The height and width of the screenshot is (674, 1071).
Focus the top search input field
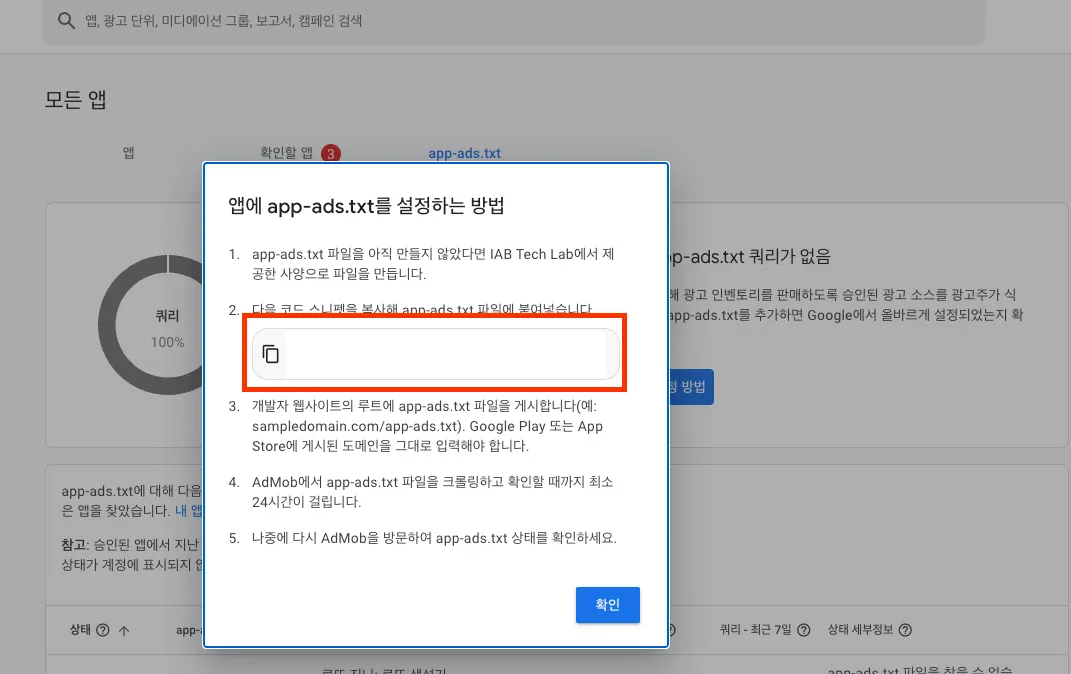pos(514,21)
